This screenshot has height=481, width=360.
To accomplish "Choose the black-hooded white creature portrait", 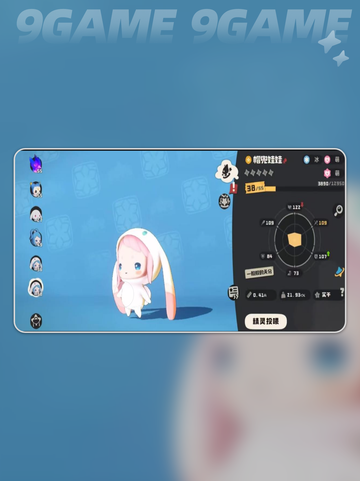I will pos(36,214).
